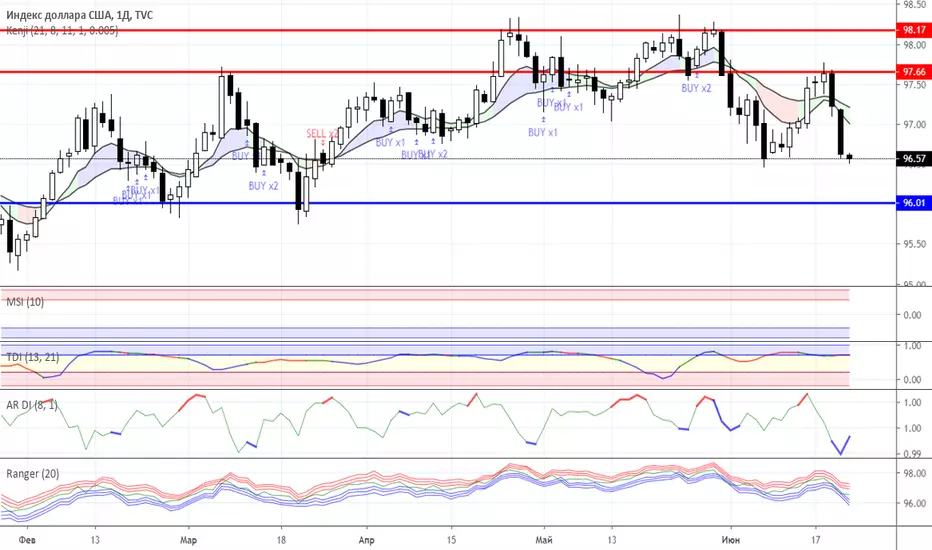Click the 15 date label on the time axis
Image resolution: width=932 pixels, height=550 pixels.
451,540
